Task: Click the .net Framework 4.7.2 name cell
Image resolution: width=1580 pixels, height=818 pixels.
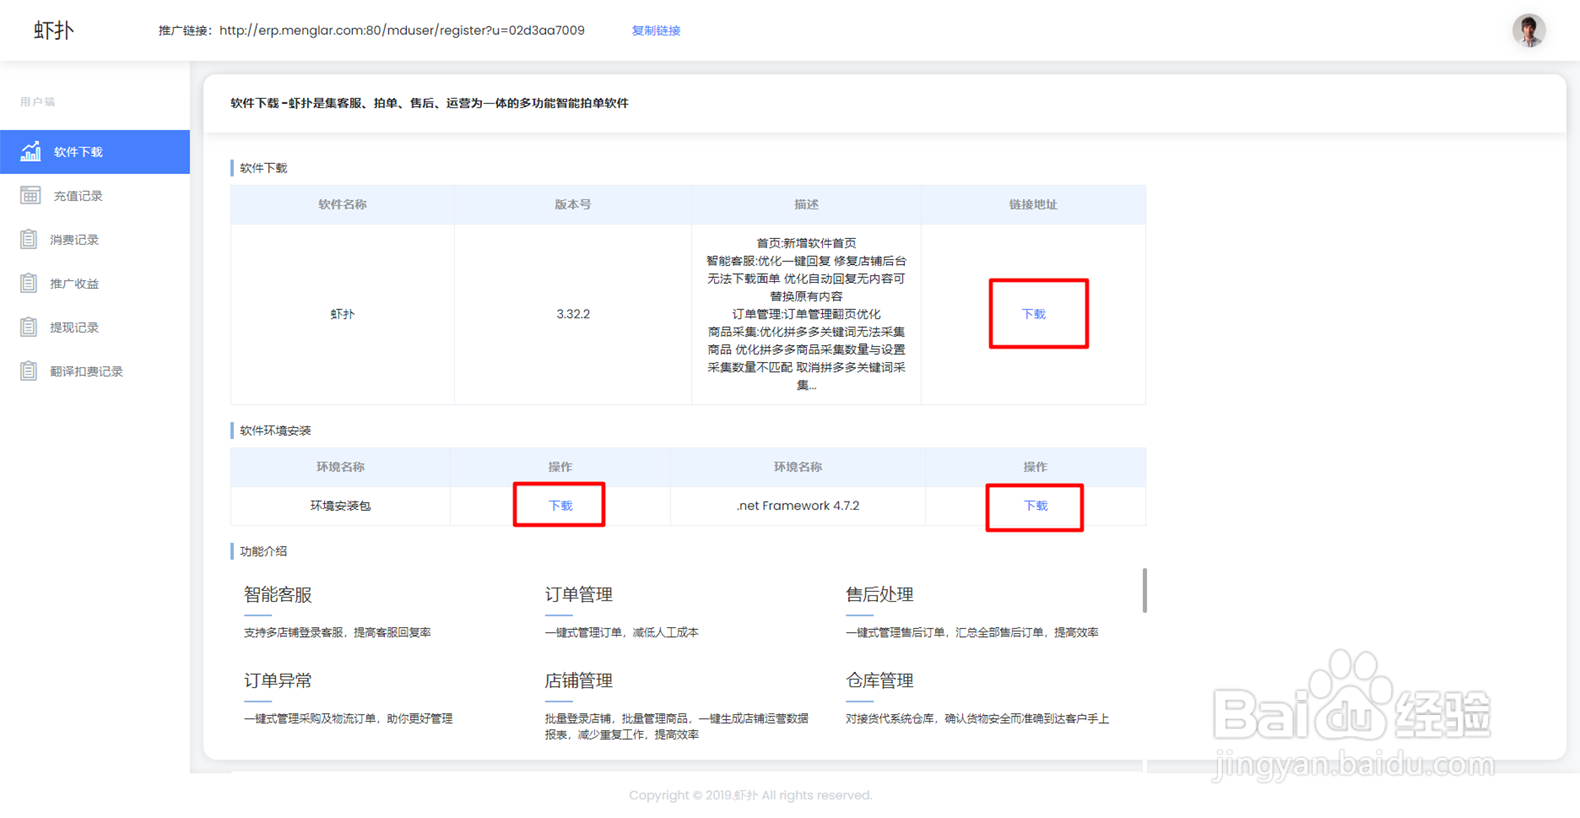Action: [797, 506]
